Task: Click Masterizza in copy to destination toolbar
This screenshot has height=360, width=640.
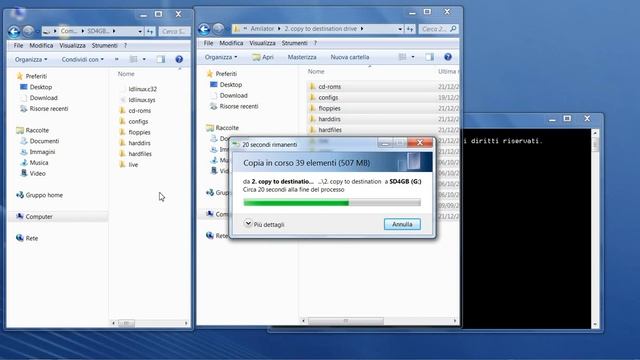Action: coord(302,57)
